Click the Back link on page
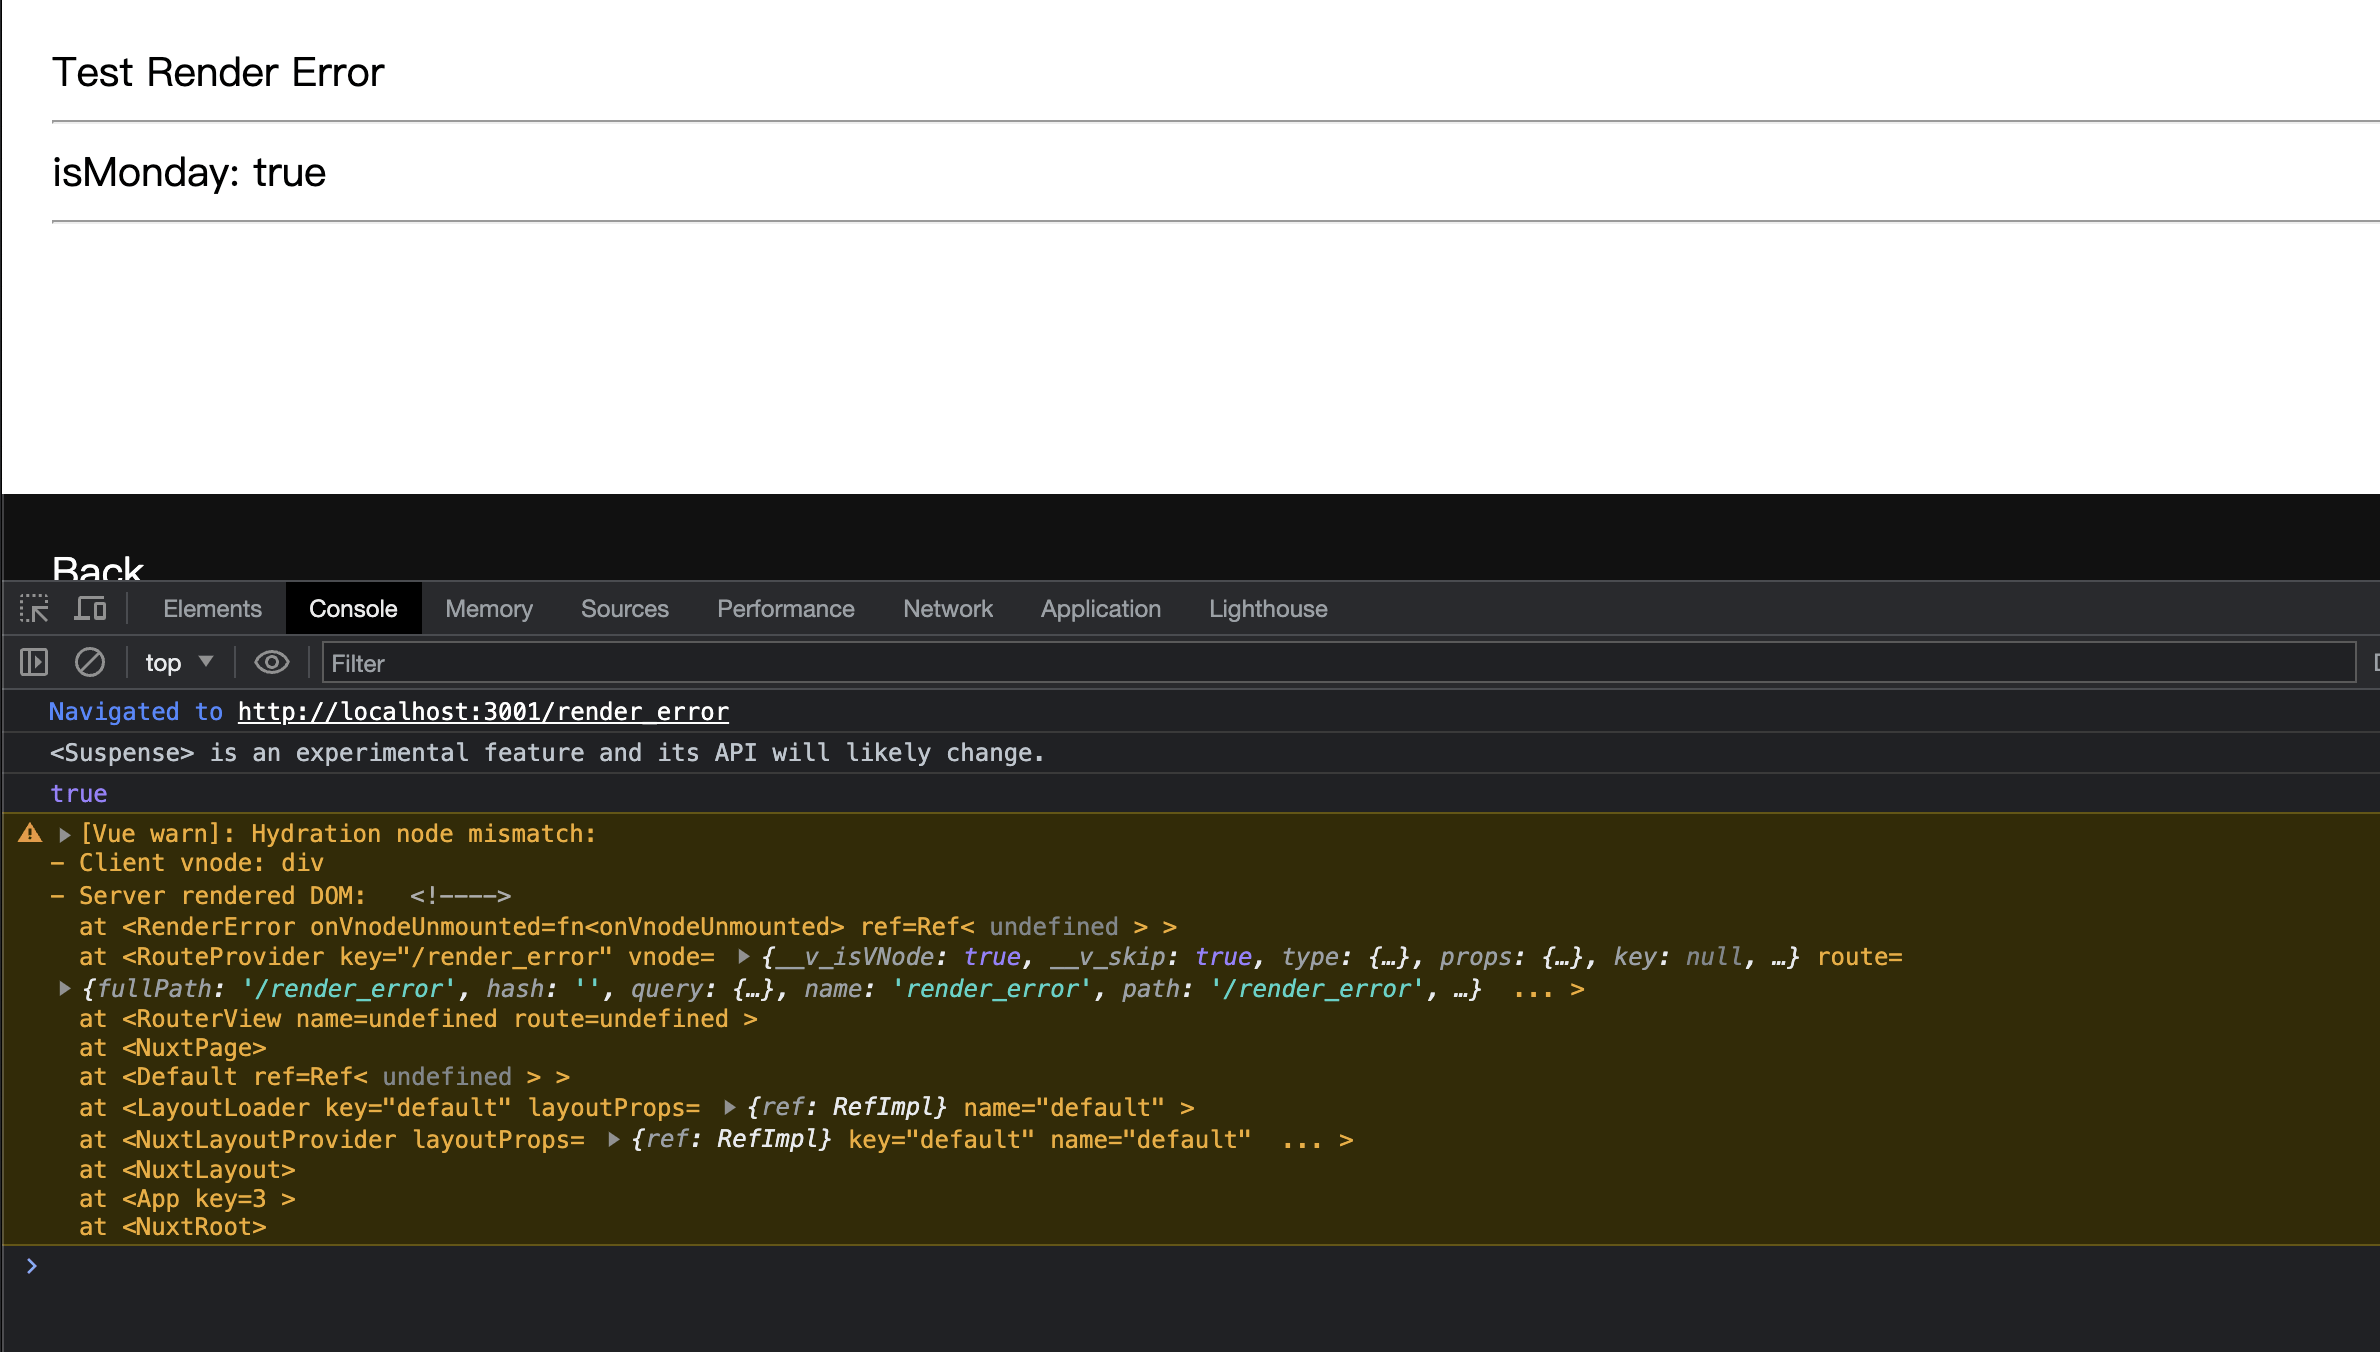The height and width of the screenshot is (1352, 2380). pos(97,569)
